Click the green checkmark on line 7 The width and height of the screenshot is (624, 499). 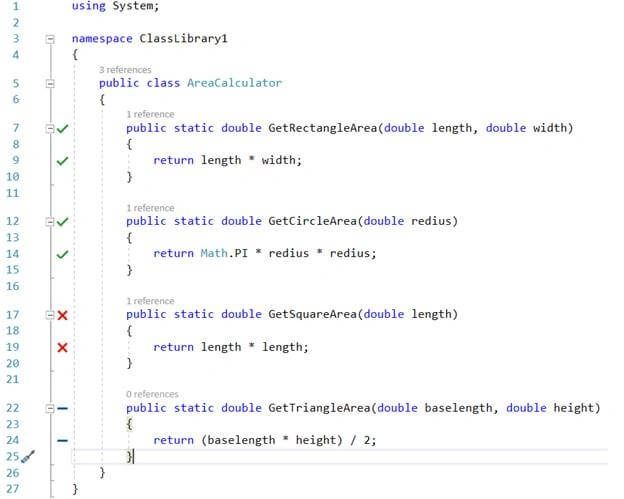(x=62, y=129)
